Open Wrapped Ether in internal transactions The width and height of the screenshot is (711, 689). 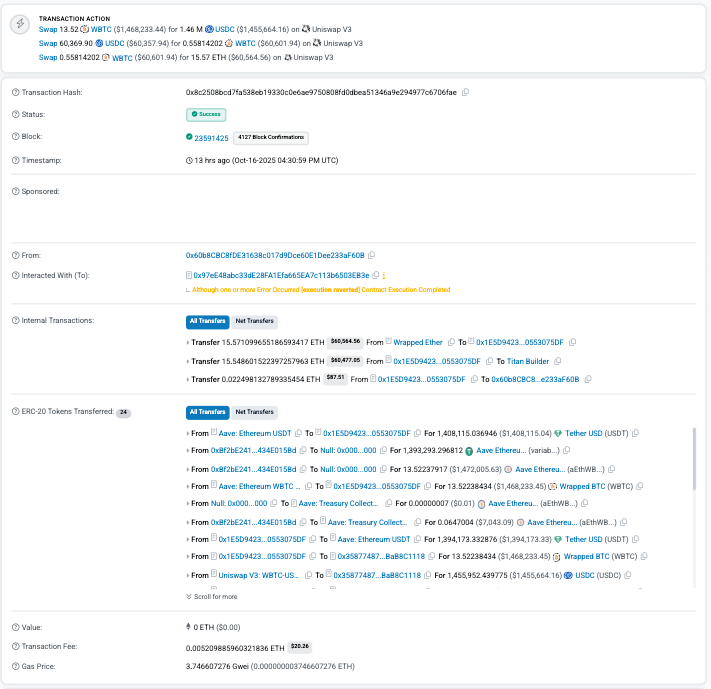[418, 342]
